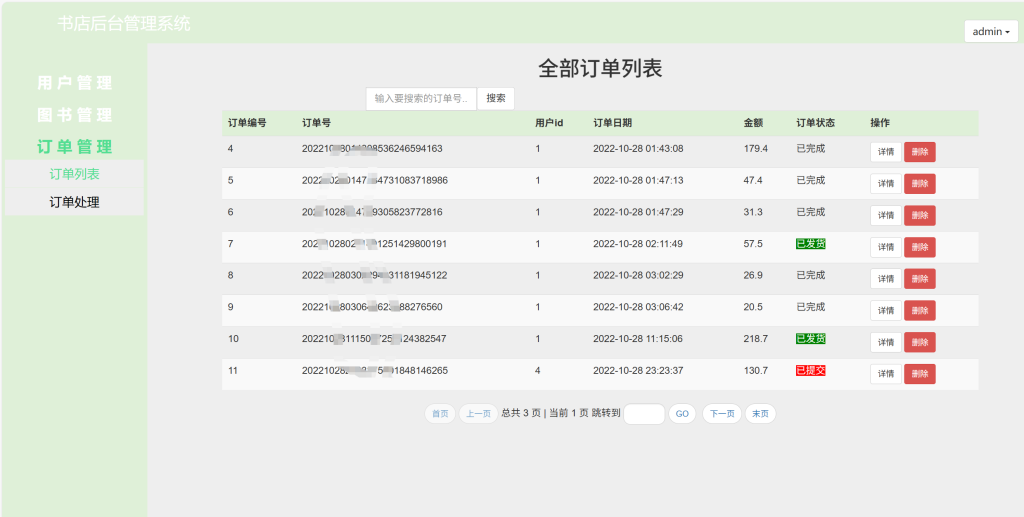Click the 已提交 status of order 11

pyautogui.click(x=810, y=370)
